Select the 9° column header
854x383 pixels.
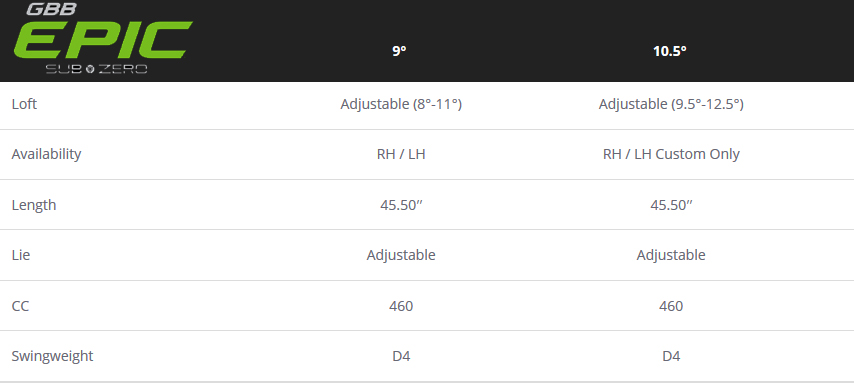click(x=399, y=51)
